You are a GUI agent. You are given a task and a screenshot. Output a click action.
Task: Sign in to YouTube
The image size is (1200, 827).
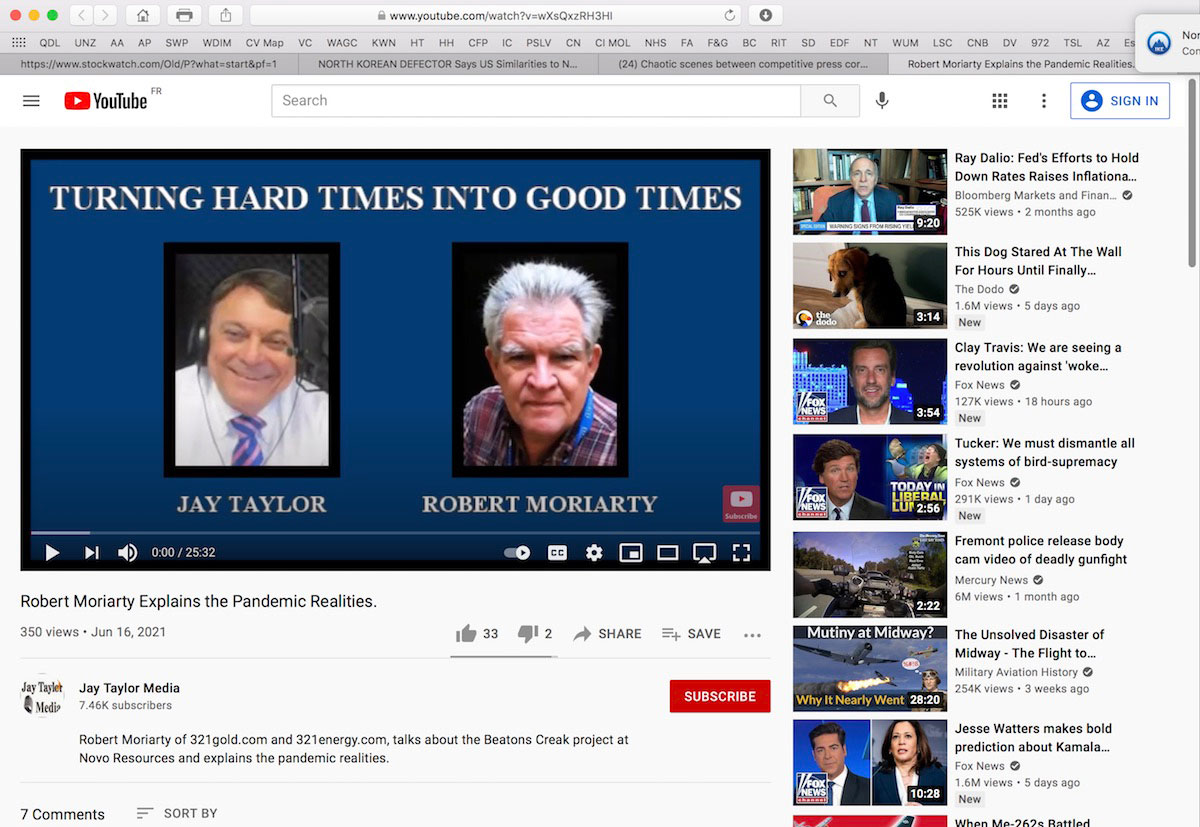[1120, 101]
